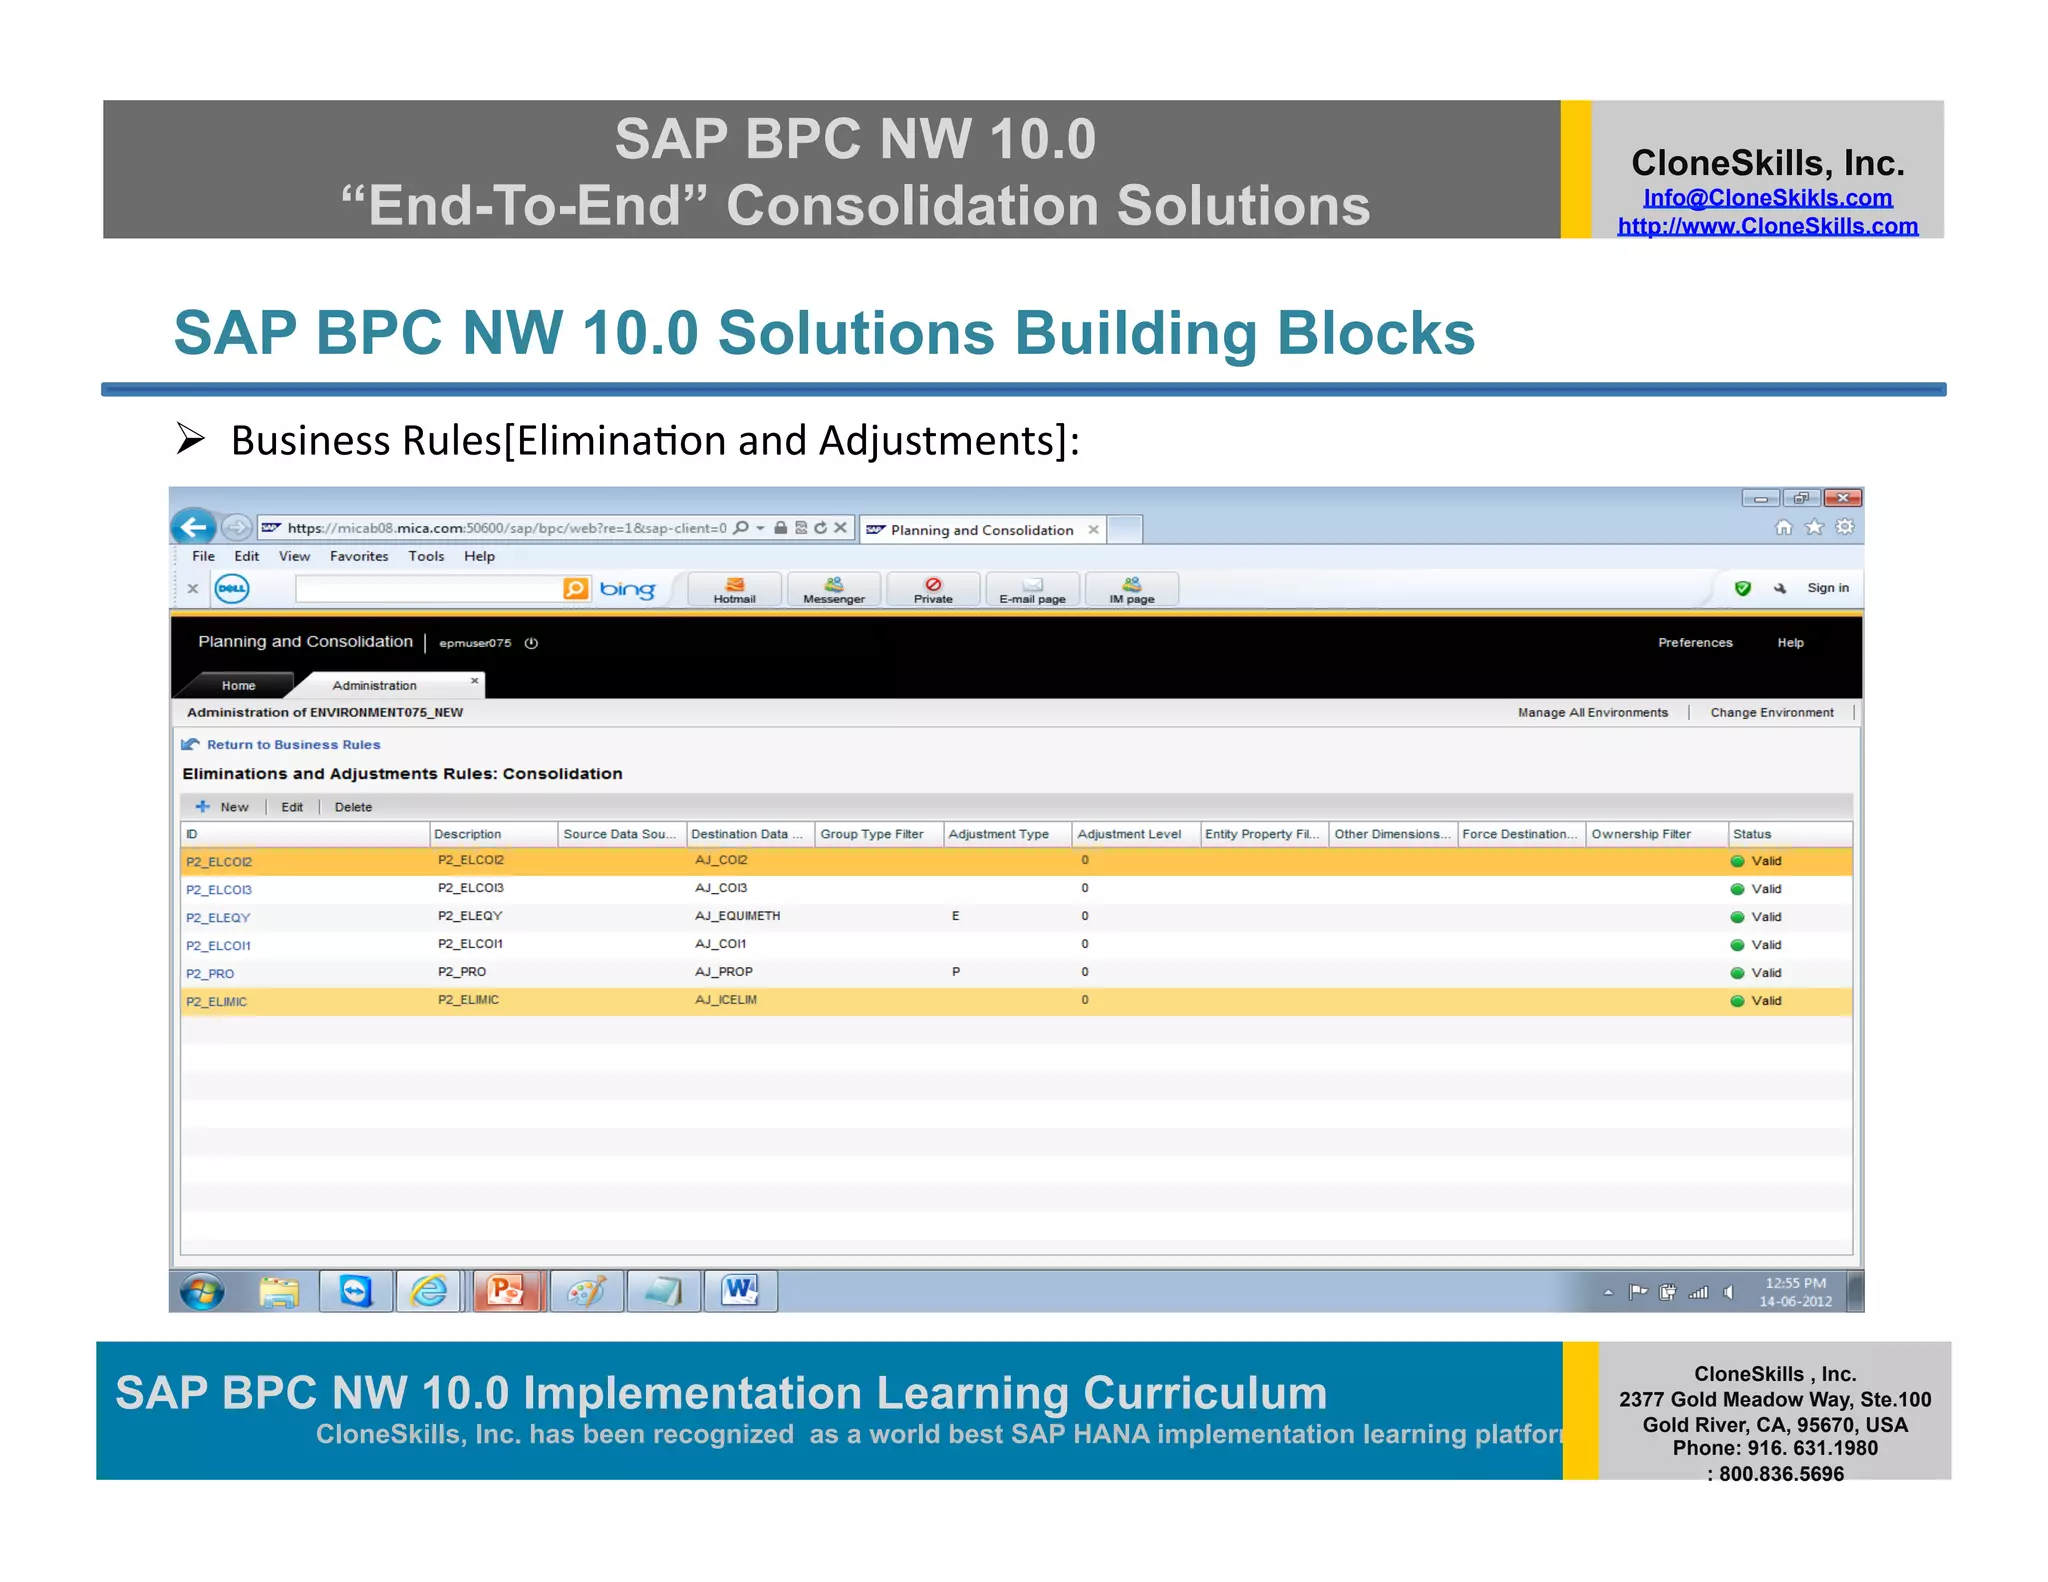Open rule P2_ELCOI1

(x=217, y=945)
